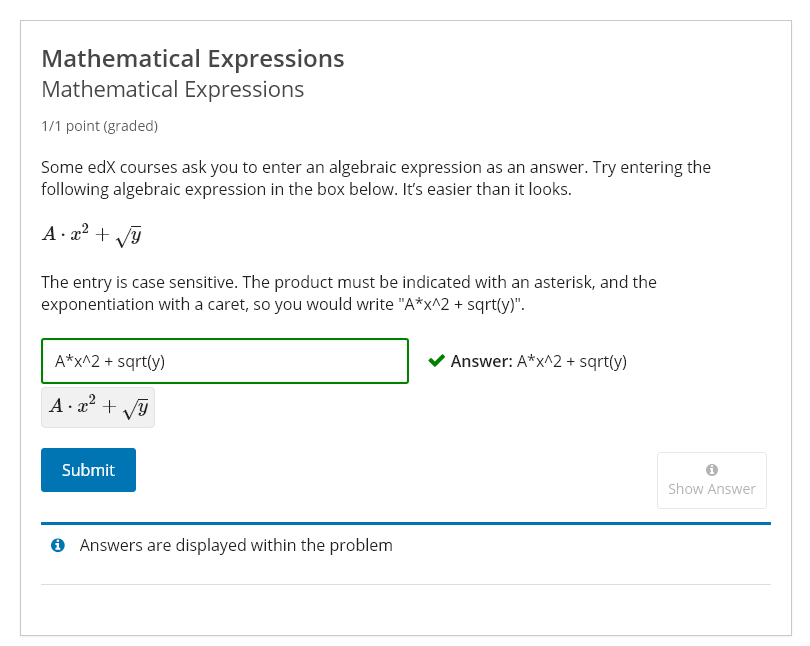Click the quoted example "A*x^2 + sqrt(y)" in instructions
The height and width of the screenshot is (646, 810).
(x=459, y=304)
